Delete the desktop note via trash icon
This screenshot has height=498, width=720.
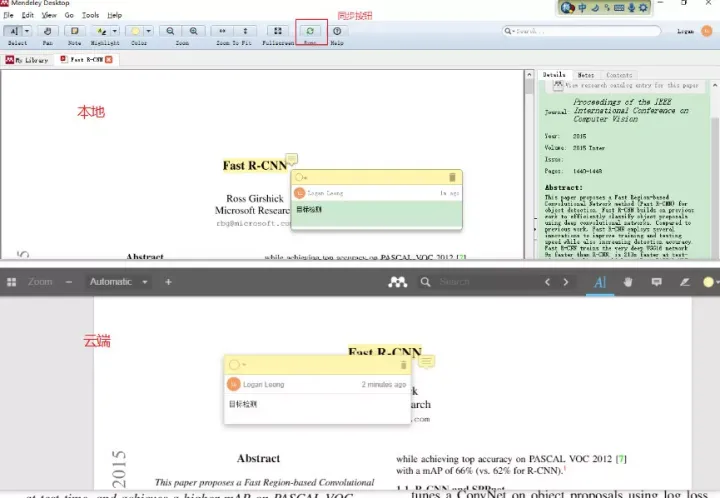(452, 177)
